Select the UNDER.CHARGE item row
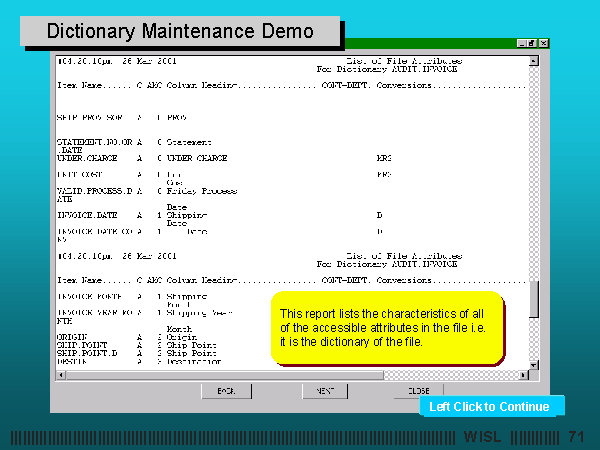 (90, 158)
